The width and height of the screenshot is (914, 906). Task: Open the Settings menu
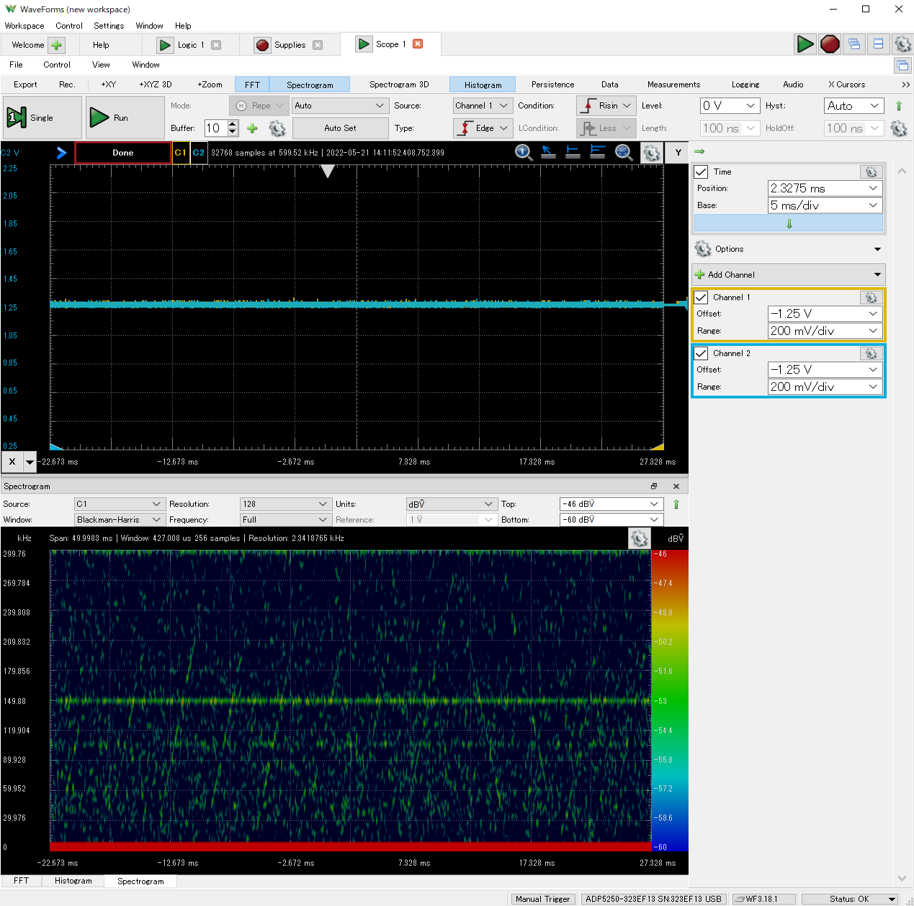(108, 26)
